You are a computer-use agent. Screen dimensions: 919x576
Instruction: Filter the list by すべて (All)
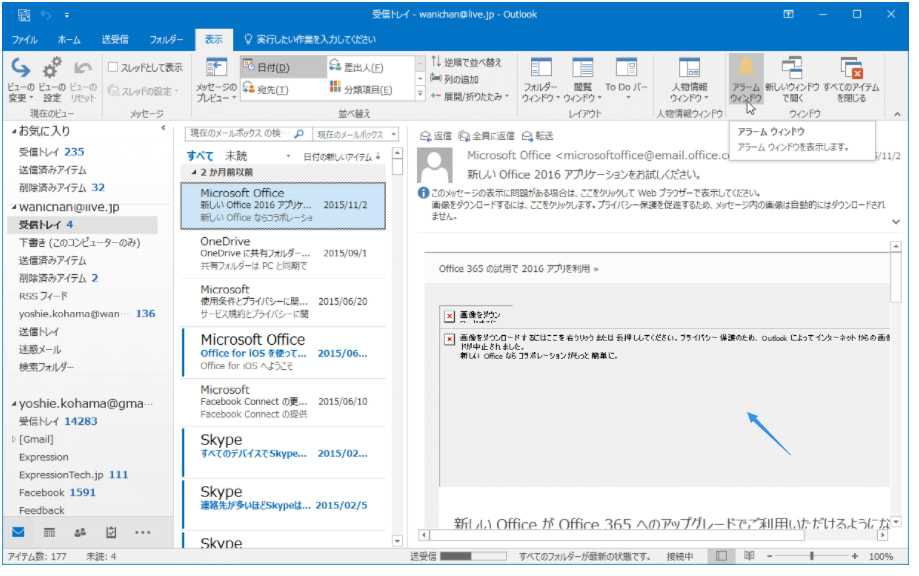point(200,156)
